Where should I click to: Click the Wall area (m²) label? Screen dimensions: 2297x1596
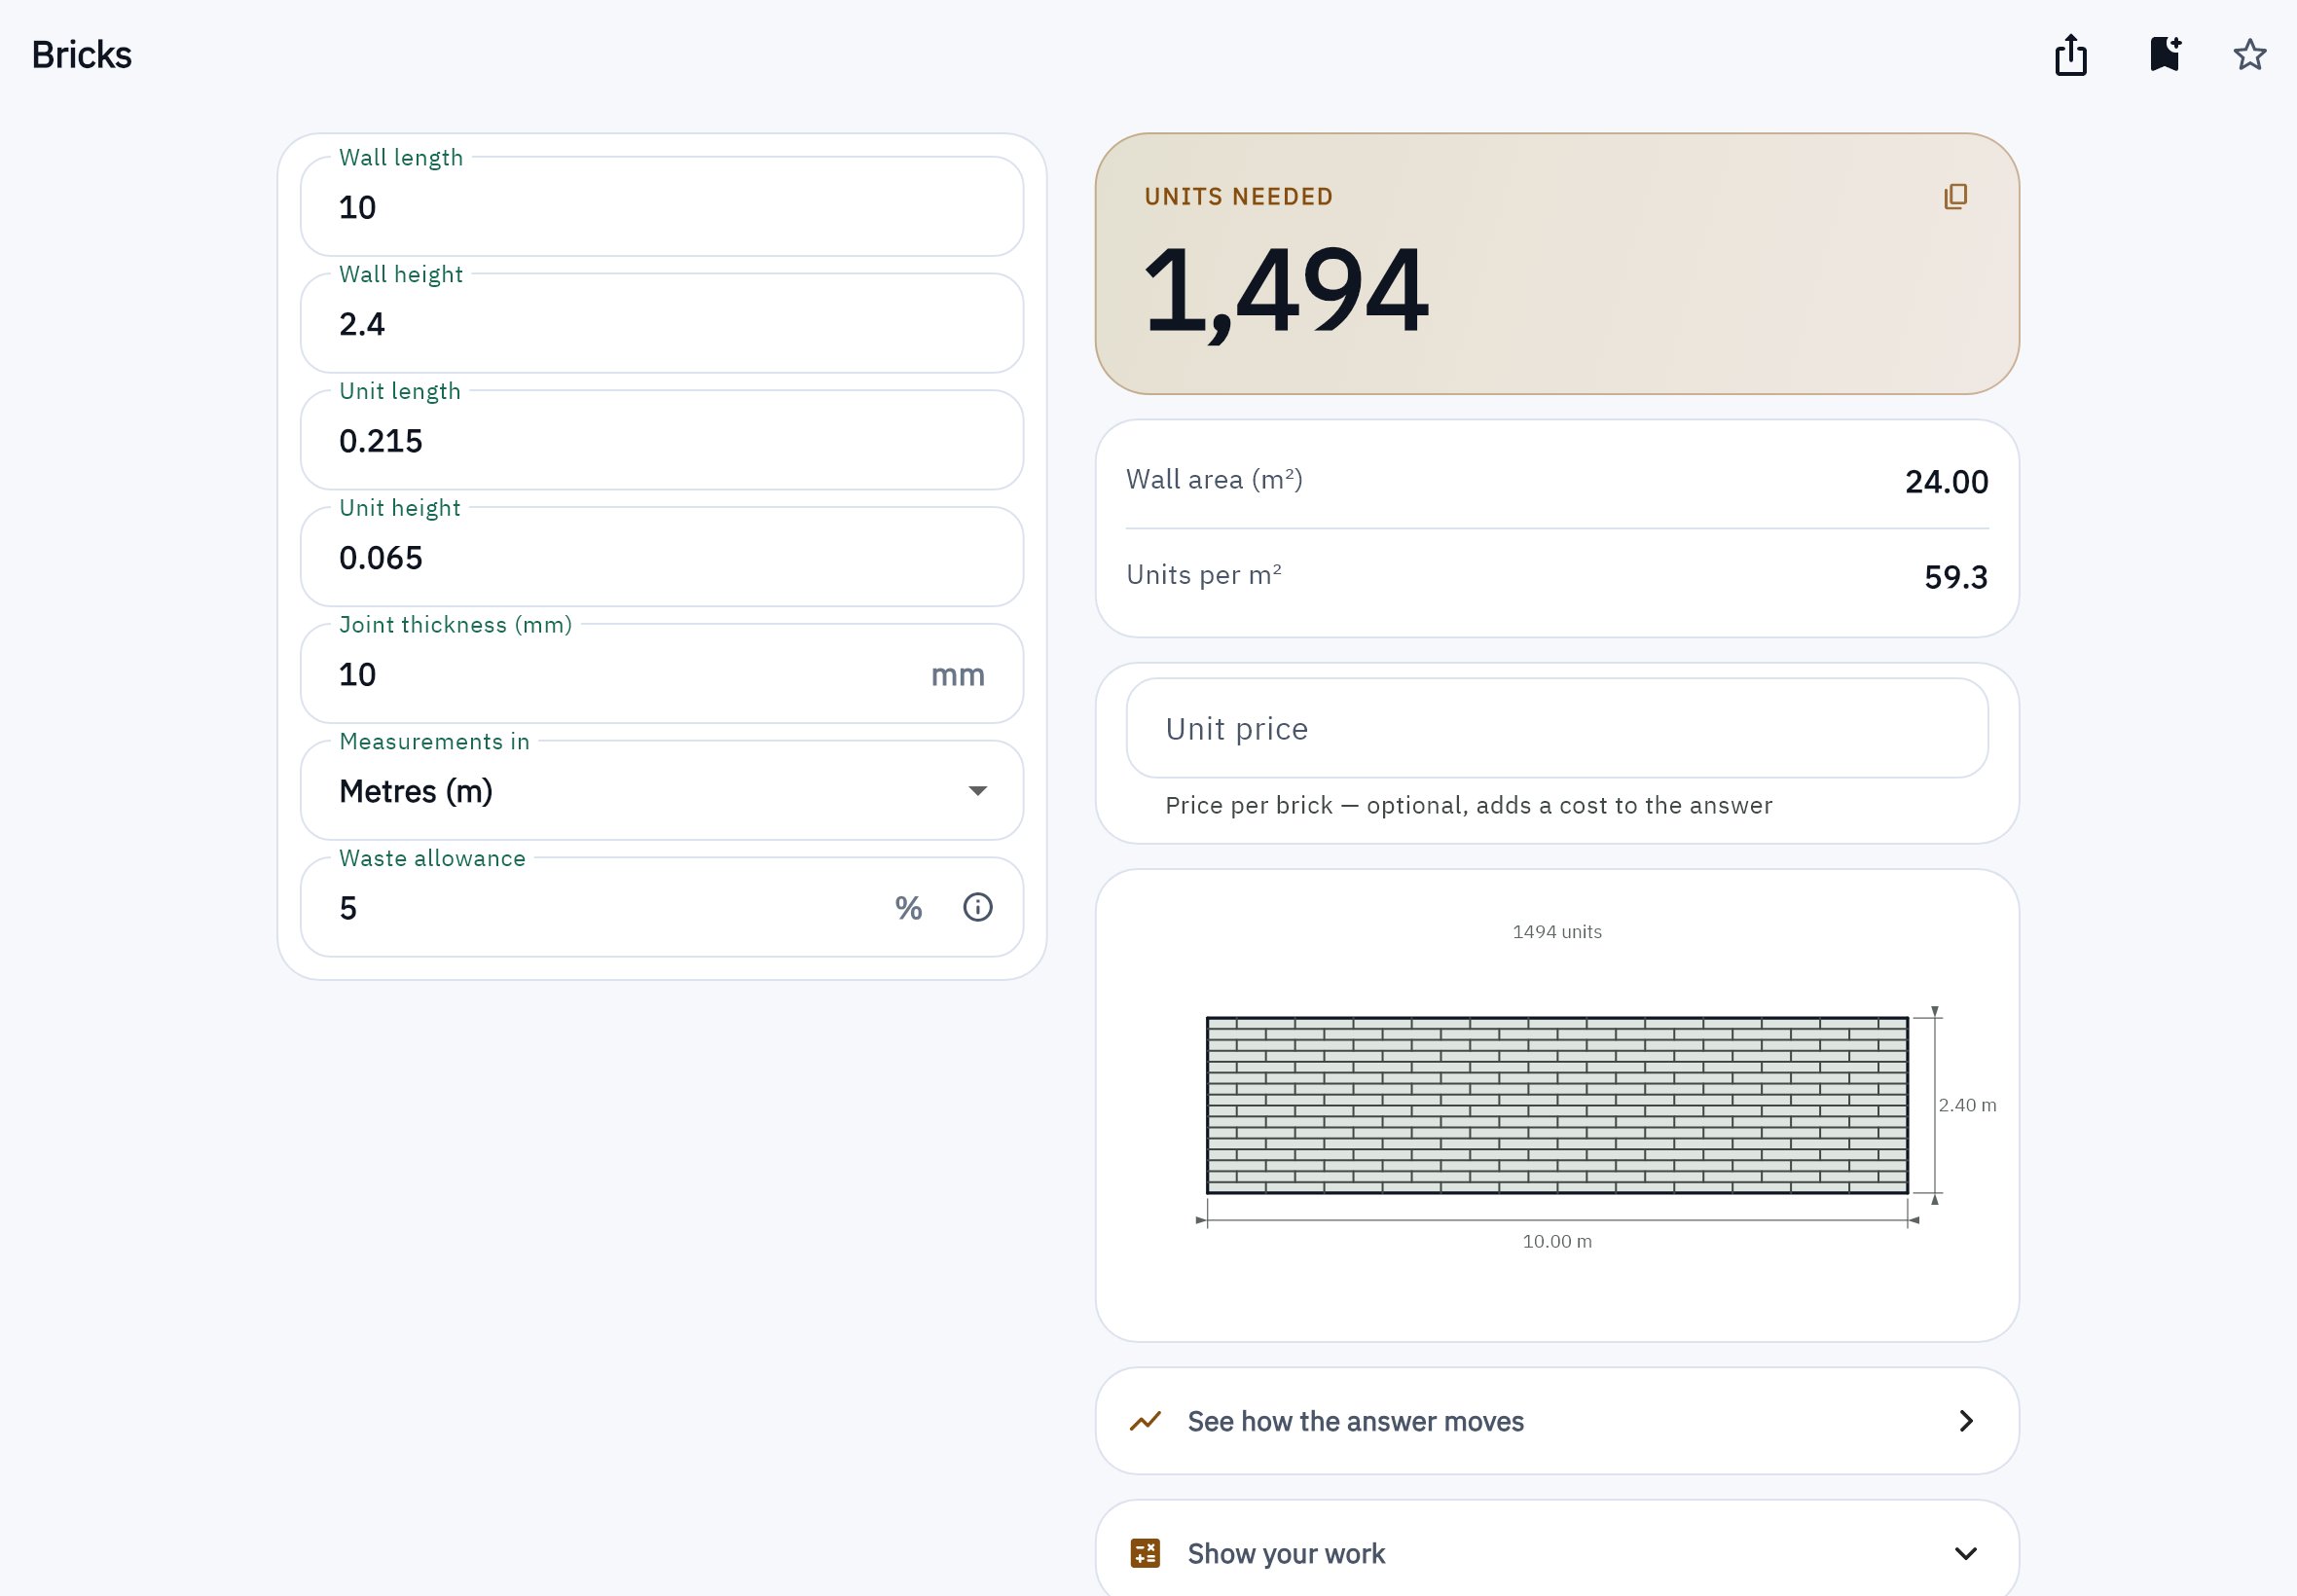coord(1214,479)
